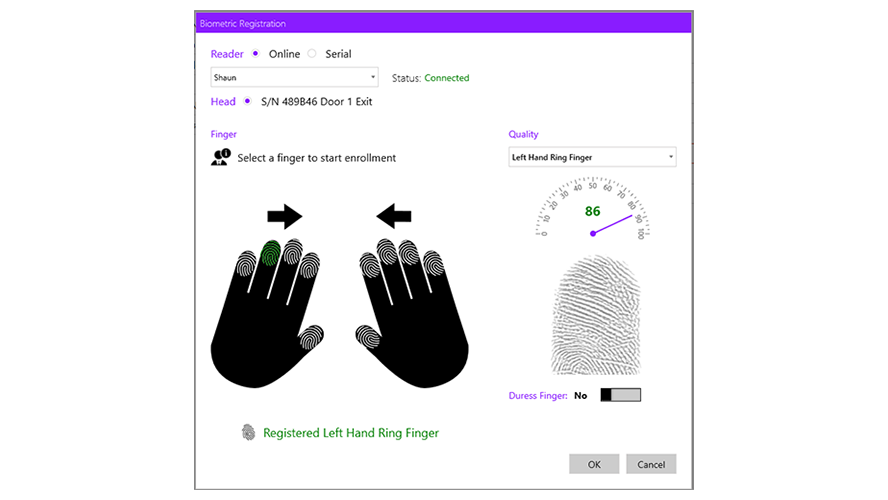This screenshot has height=500, width=888.
Task: Click the Finger section label
Action: [x=224, y=134]
